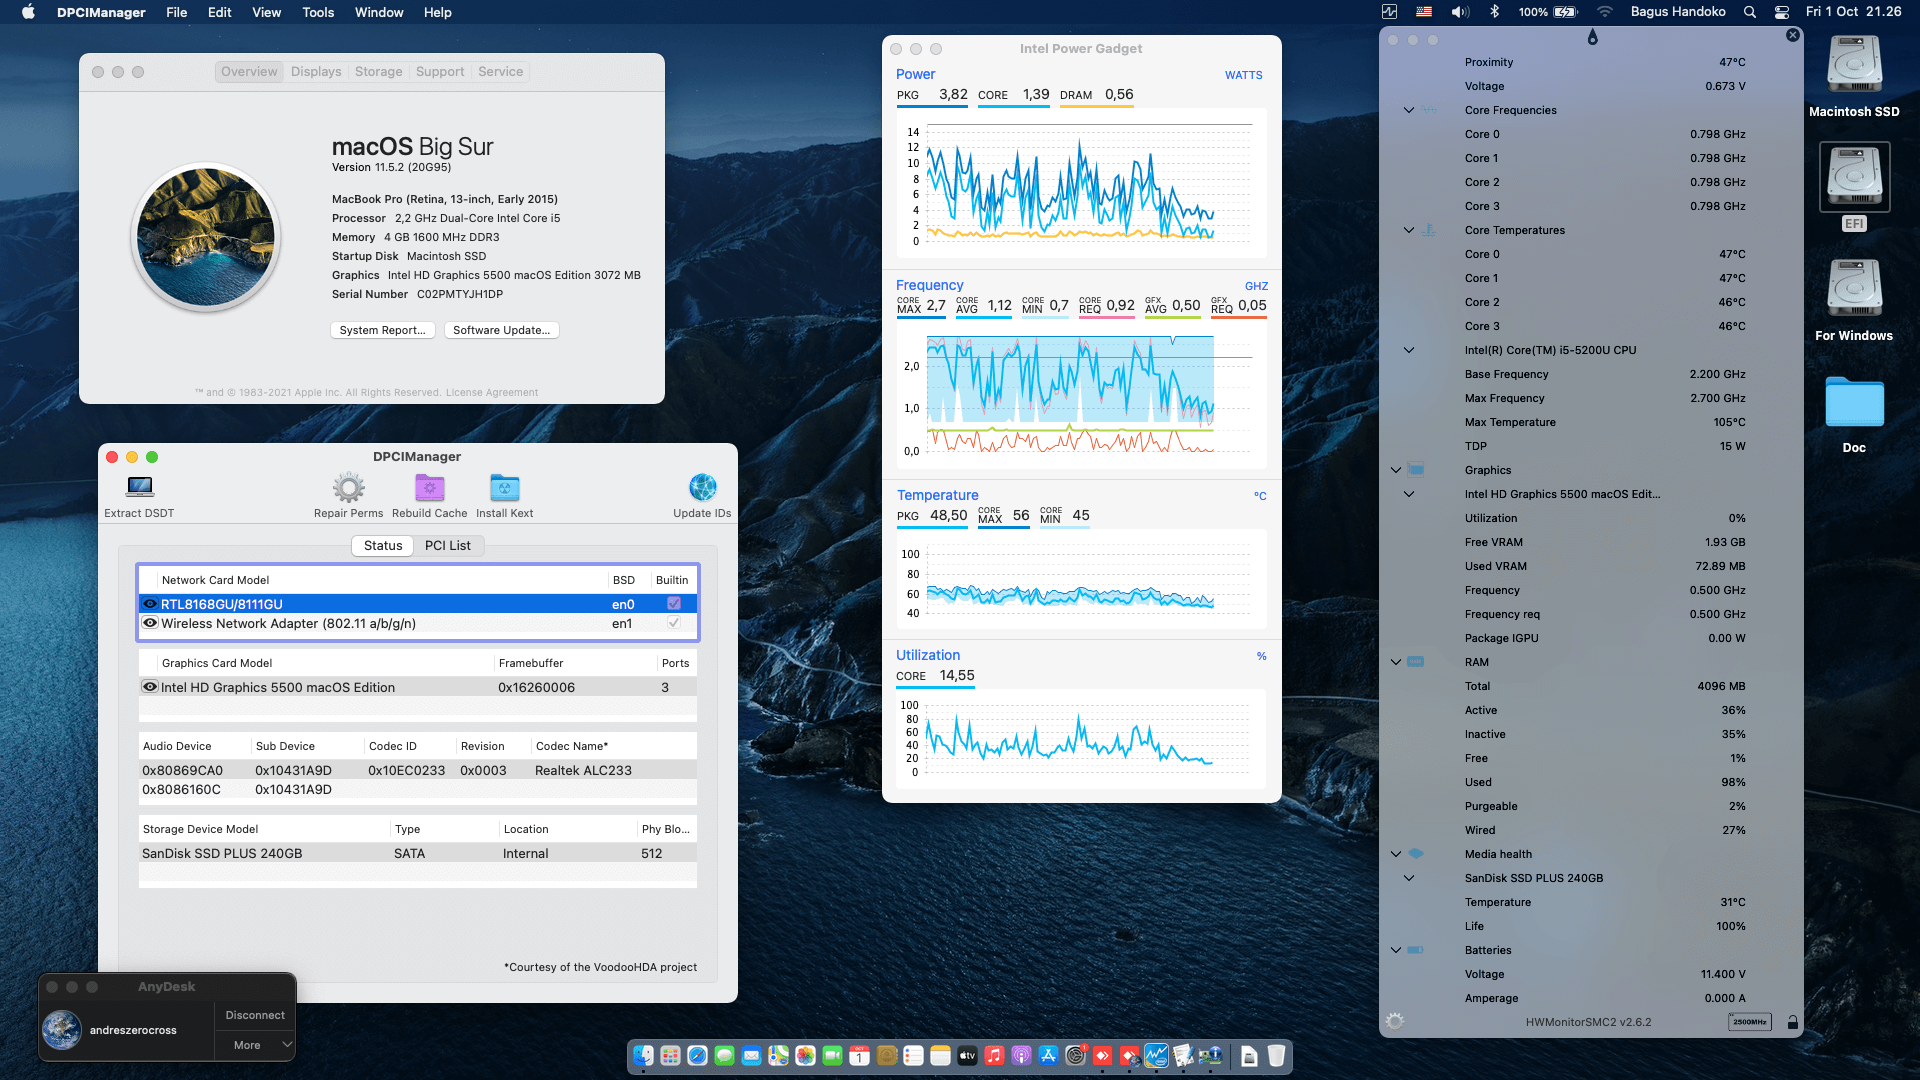Click the pin droplet icon in HWMonitorSMC2
Viewport: 1920px width, 1080px height.
pos(1592,38)
